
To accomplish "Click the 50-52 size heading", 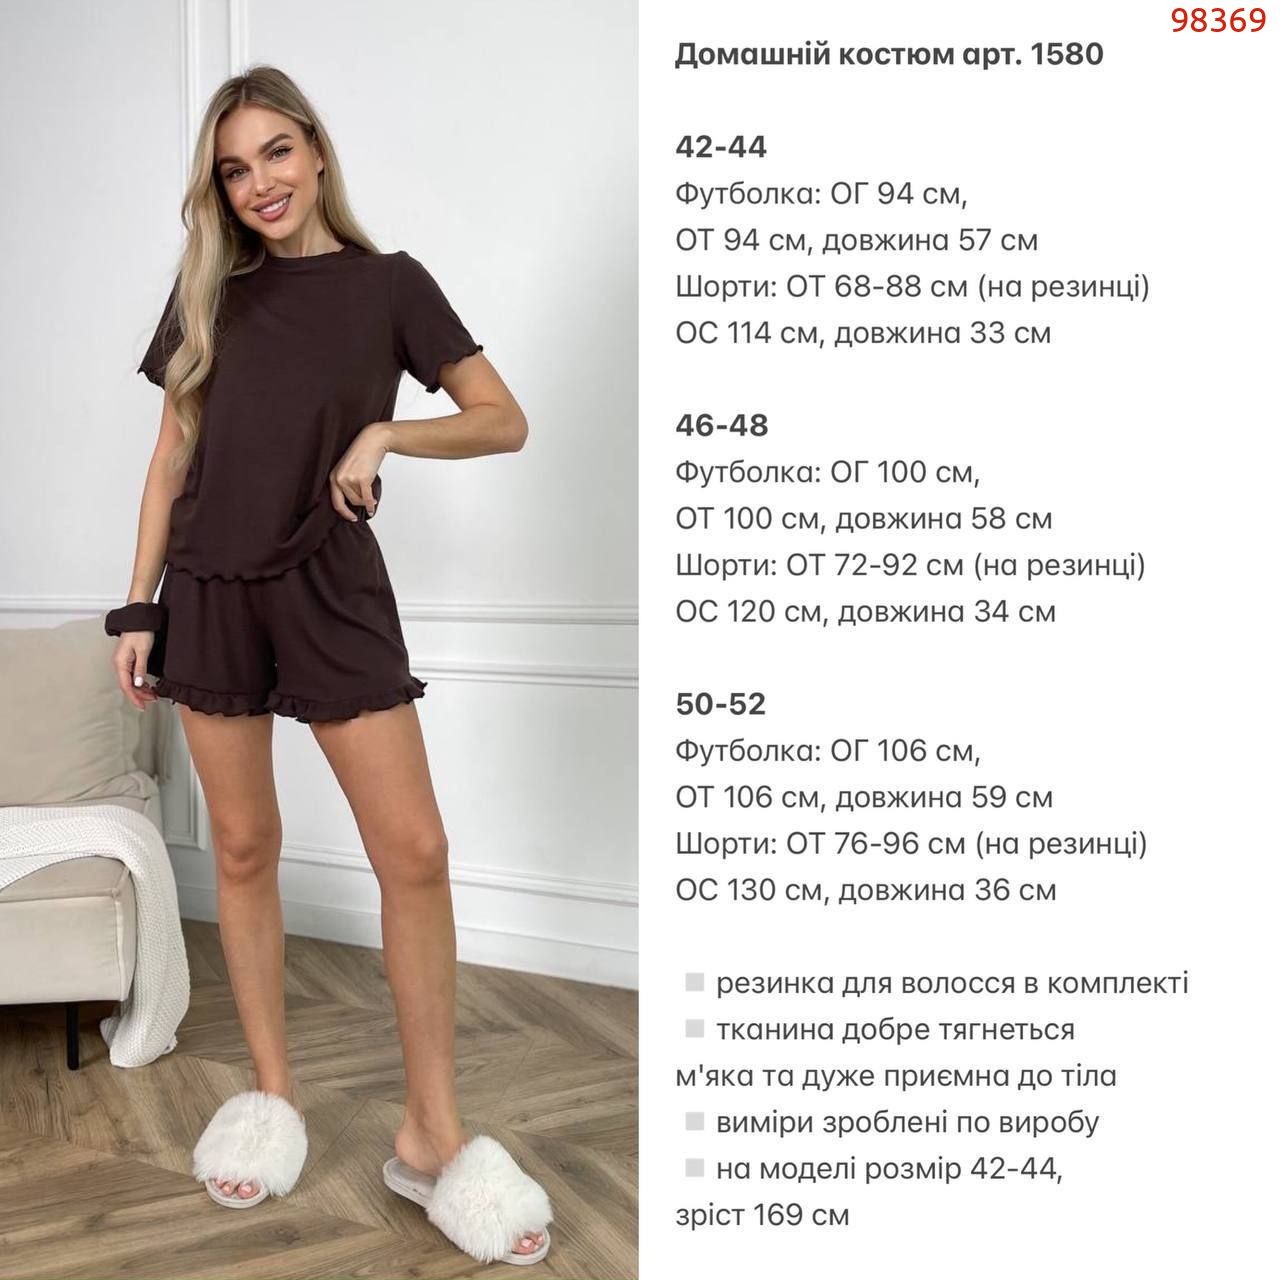I will pyautogui.click(x=721, y=704).
